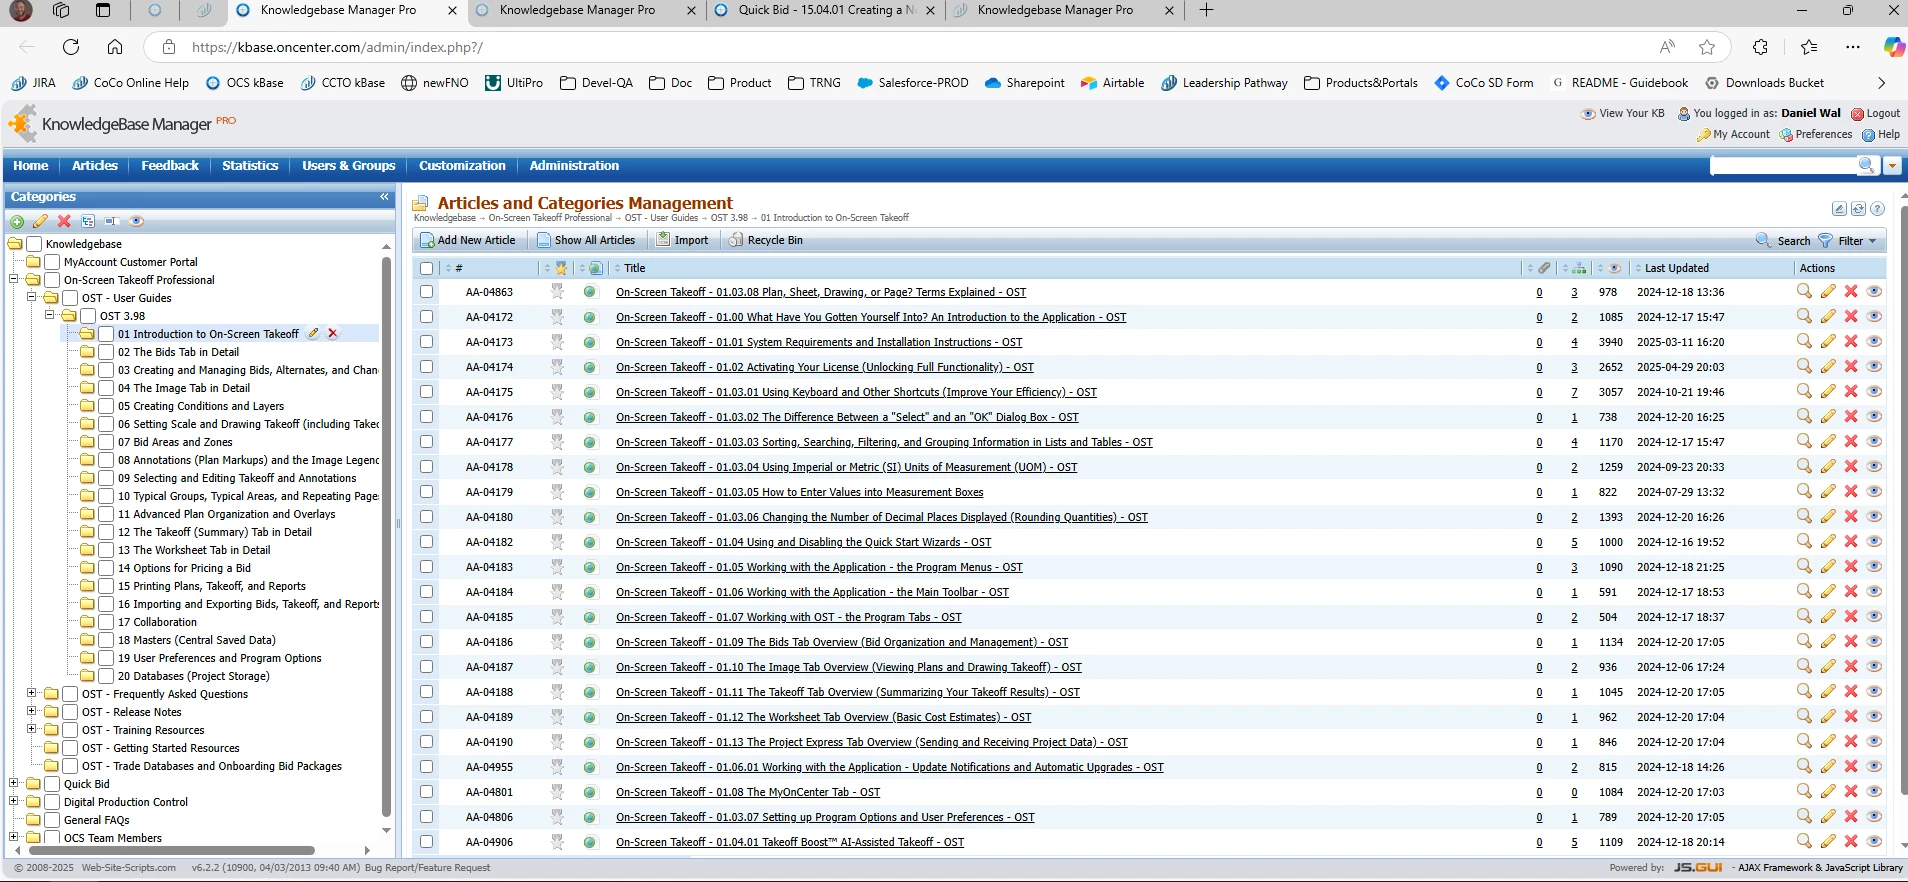Click the refresh icon above Filter
This screenshot has height=882, width=1908.
(1858, 209)
